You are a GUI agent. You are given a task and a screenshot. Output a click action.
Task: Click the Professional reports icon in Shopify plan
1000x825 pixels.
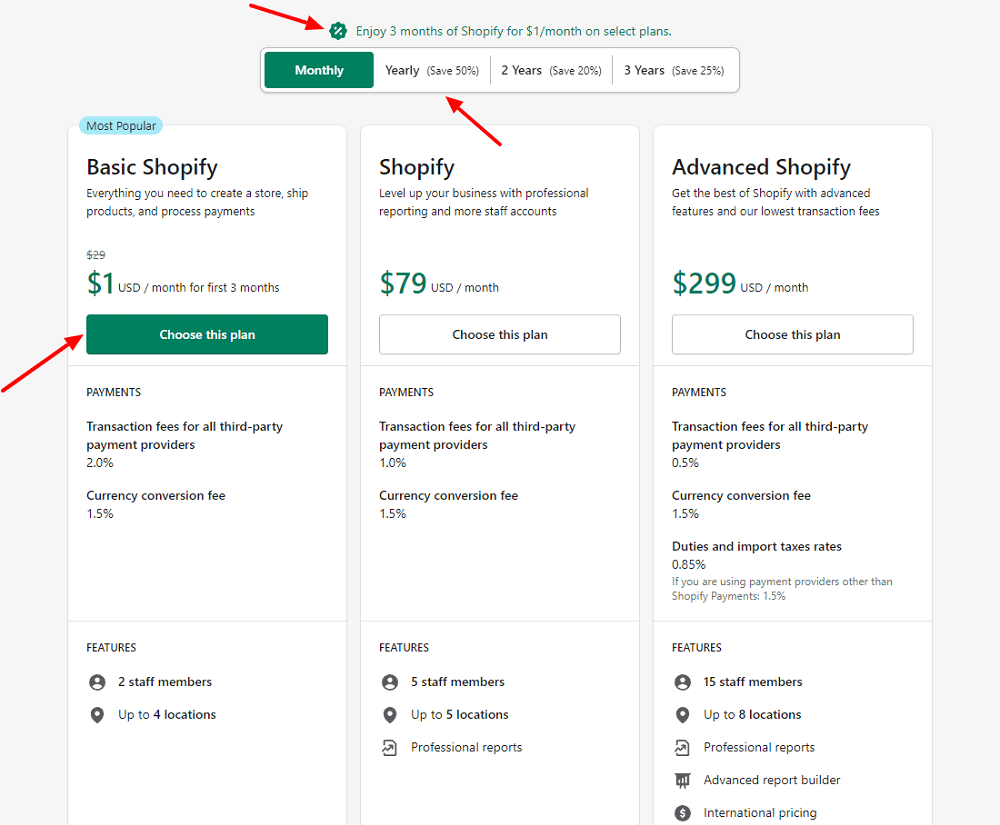pyautogui.click(x=390, y=747)
